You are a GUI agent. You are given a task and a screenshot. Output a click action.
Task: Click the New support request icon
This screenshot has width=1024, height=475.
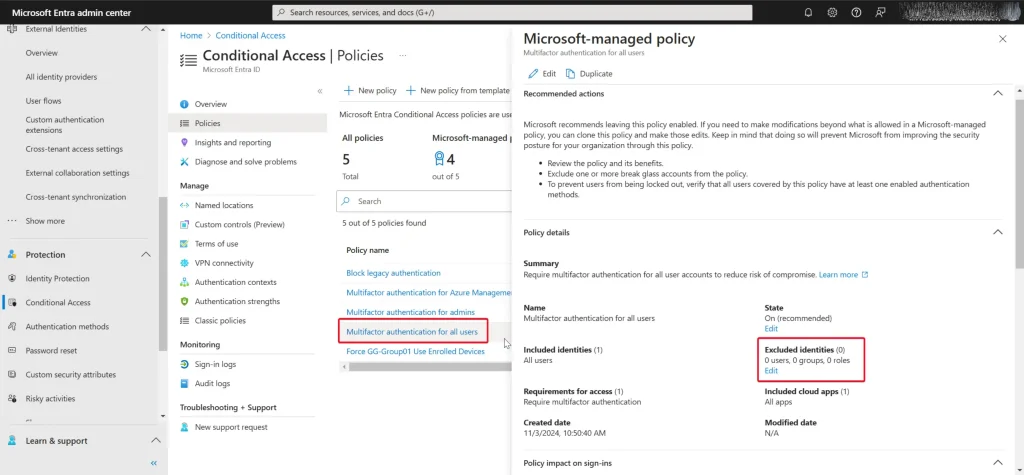[184, 427]
